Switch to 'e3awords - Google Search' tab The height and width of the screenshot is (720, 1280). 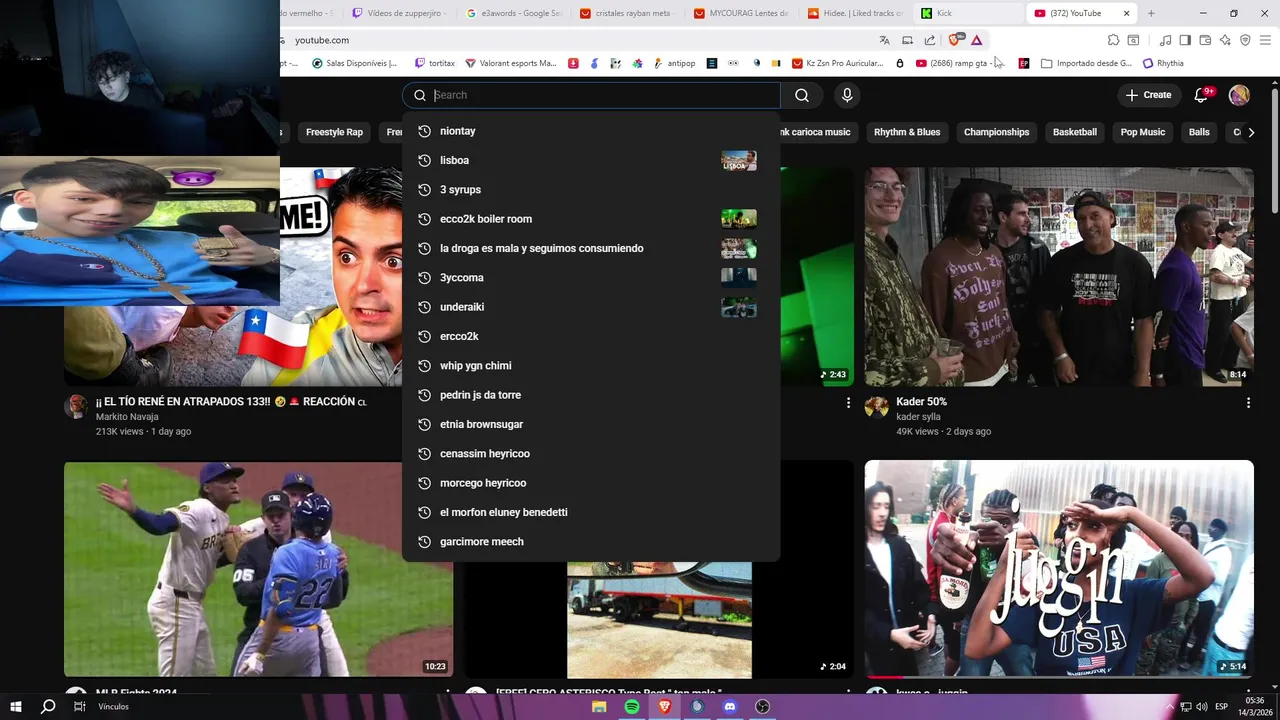[x=515, y=13]
